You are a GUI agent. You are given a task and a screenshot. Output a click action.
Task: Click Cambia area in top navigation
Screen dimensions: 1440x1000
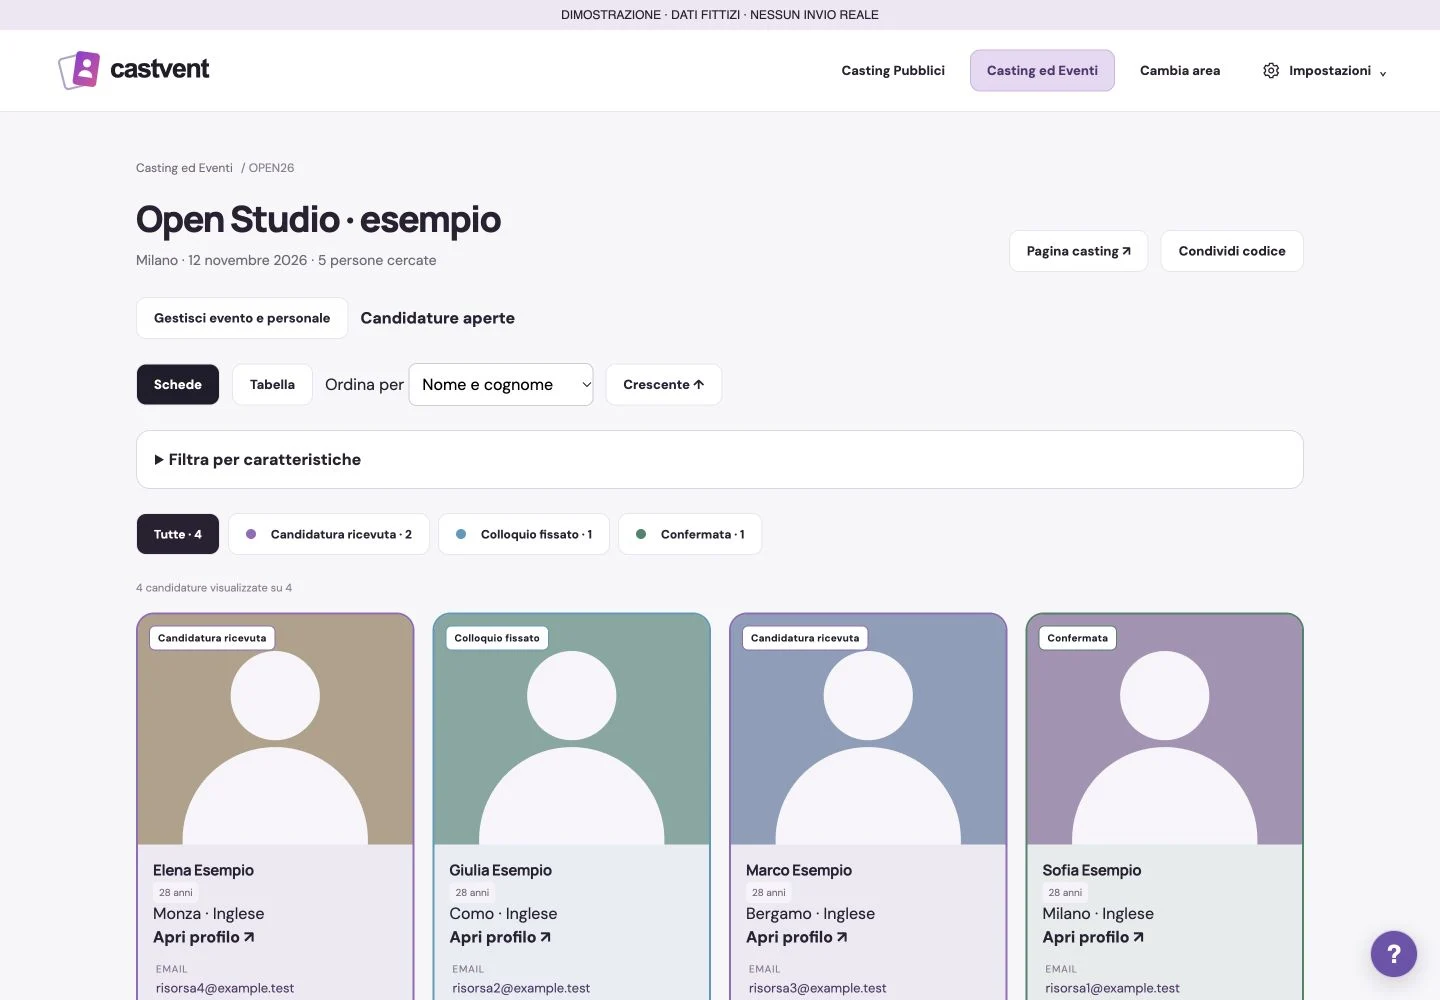(1180, 71)
